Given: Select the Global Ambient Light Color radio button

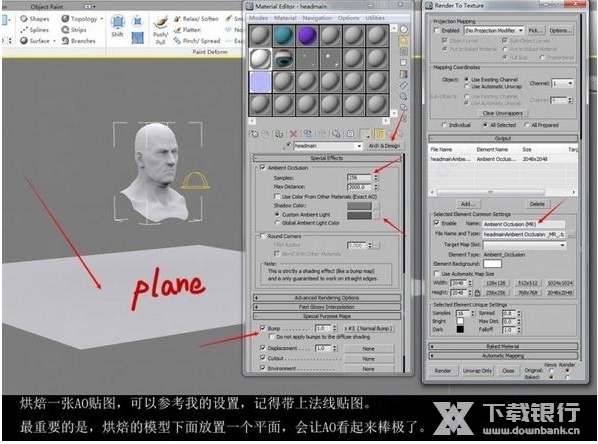Looking at the screenshot, I should tap(277, 223).
